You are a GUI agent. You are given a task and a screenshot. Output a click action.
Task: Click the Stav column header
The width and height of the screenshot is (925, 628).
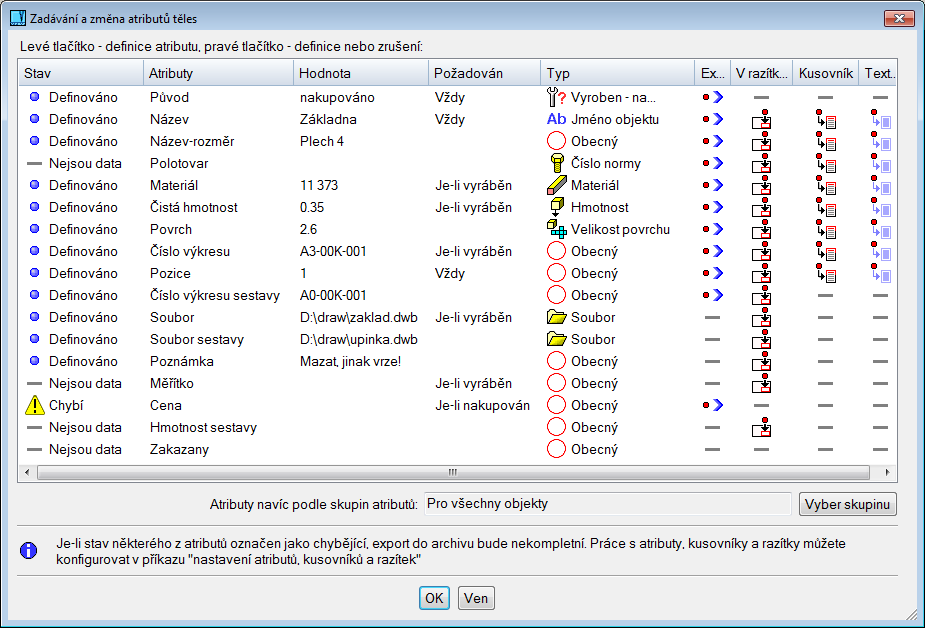pos(81,73)
